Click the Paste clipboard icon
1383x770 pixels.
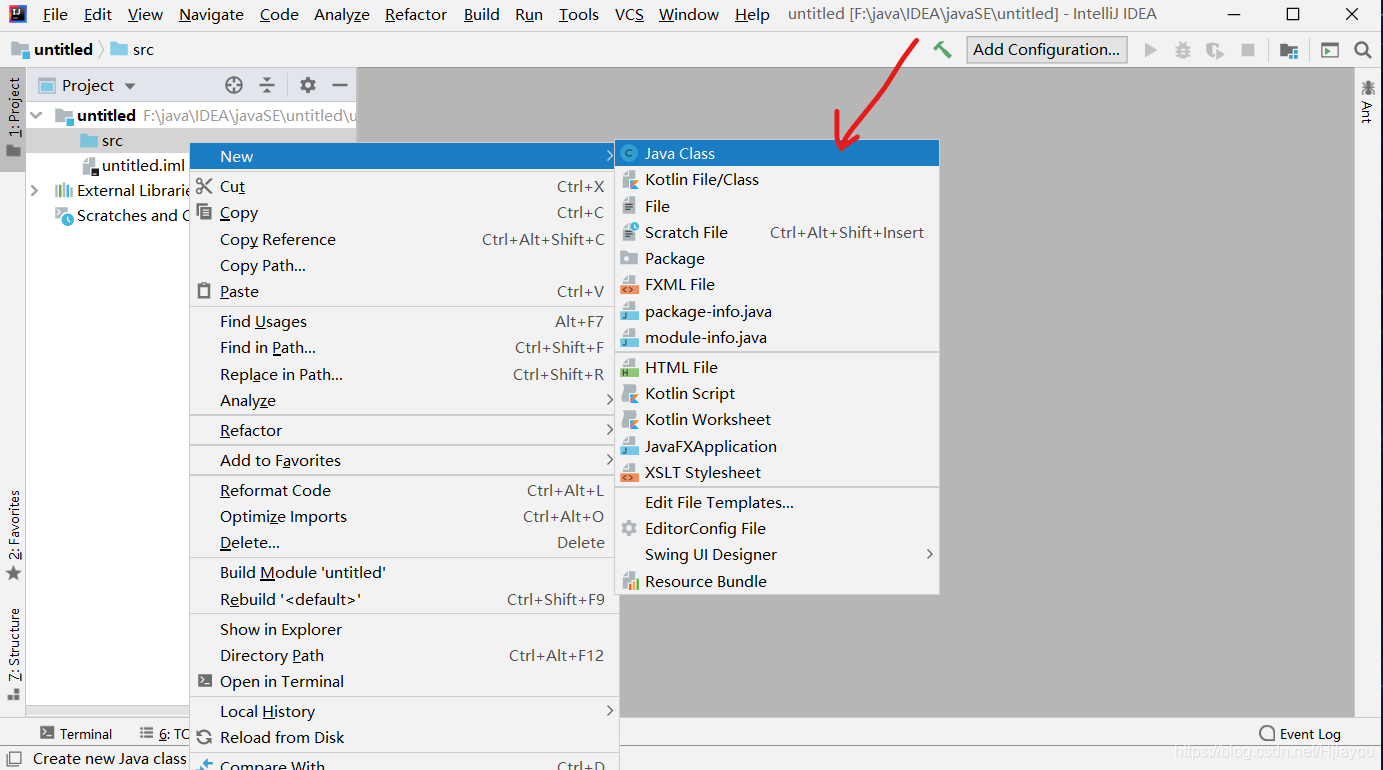[204, 291]
